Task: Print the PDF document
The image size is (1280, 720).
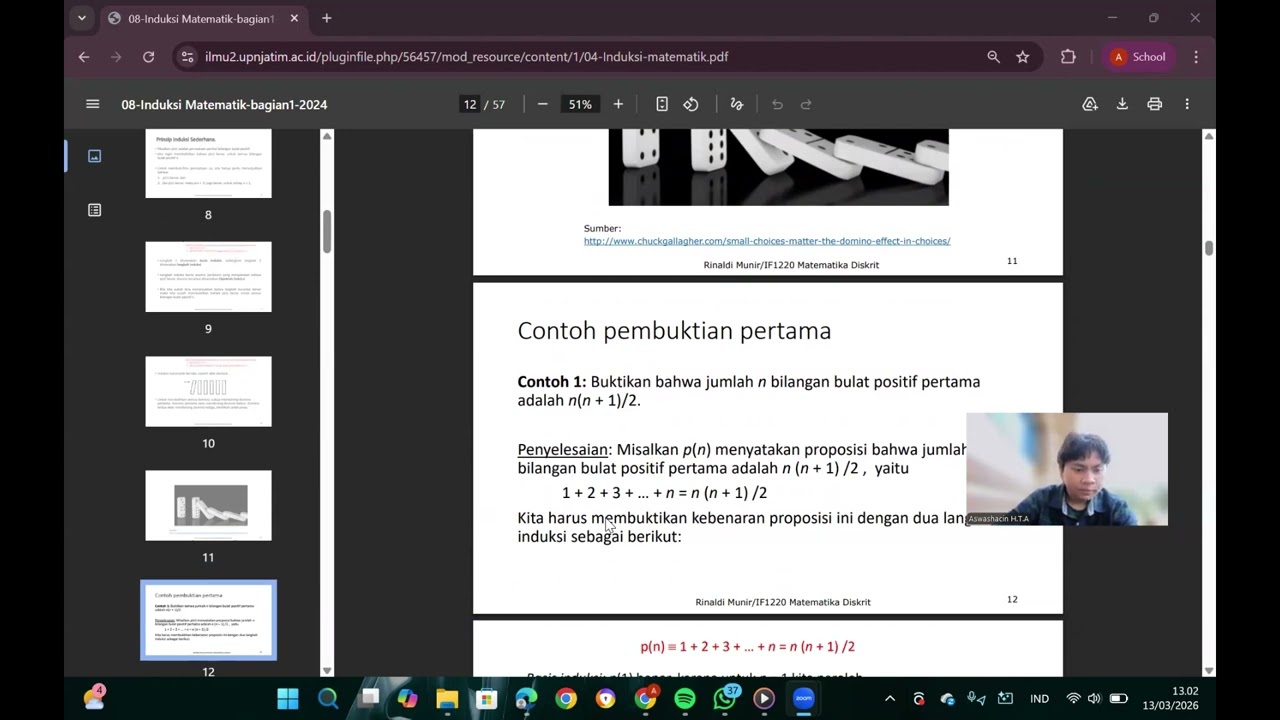Action: [x=1155, y=104]
